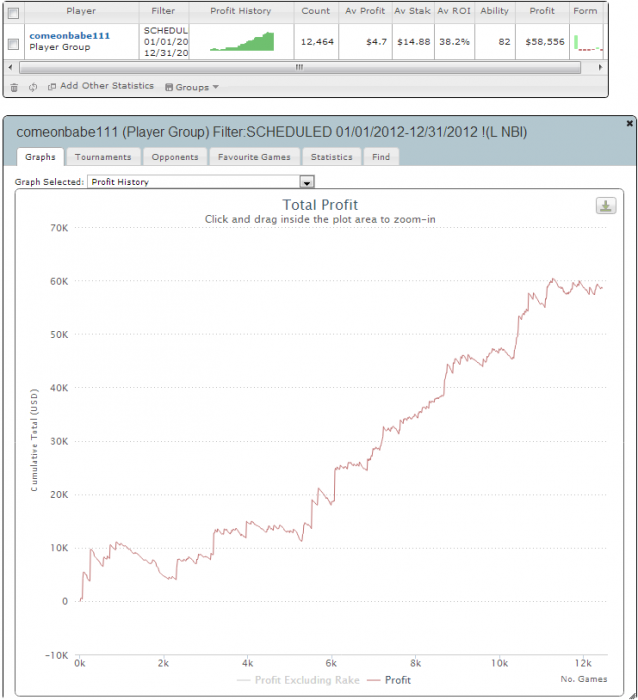
Task: Click the right scroll arrow
Action: 600,67
